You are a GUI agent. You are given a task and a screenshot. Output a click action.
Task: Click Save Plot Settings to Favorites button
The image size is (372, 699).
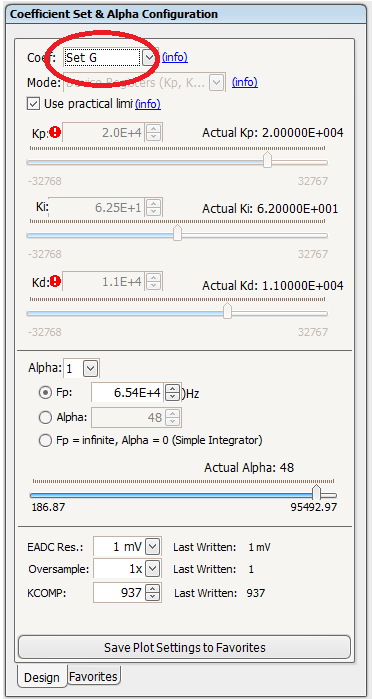(x=184, y=647)
